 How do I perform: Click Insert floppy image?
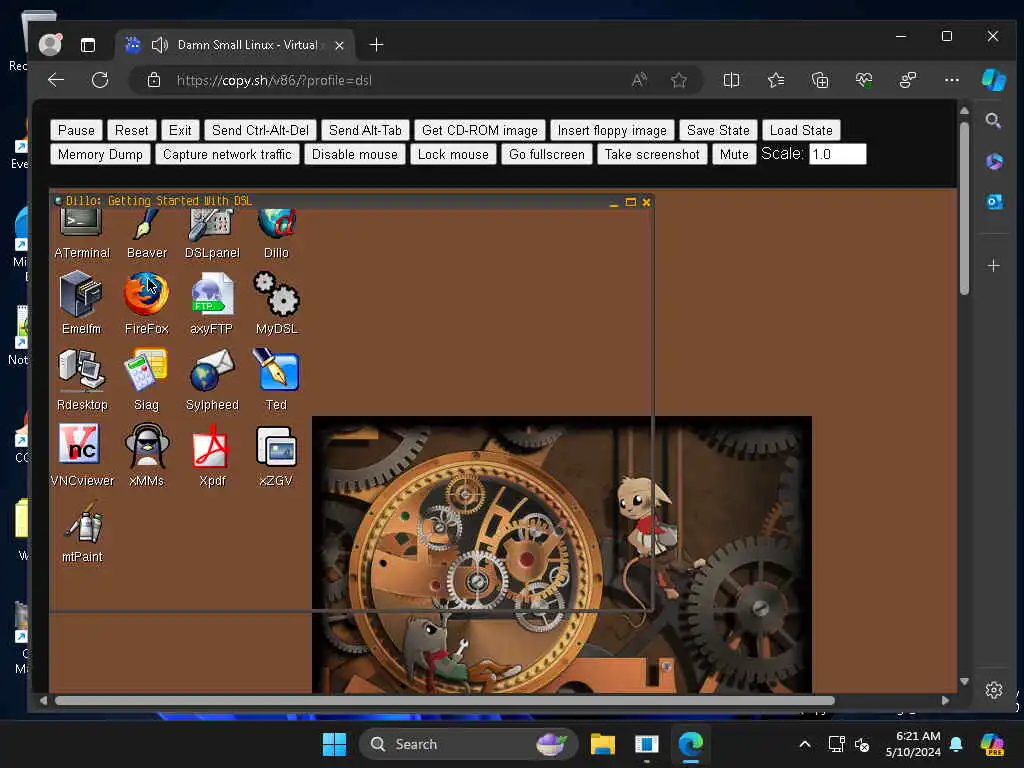coord(613,131)
